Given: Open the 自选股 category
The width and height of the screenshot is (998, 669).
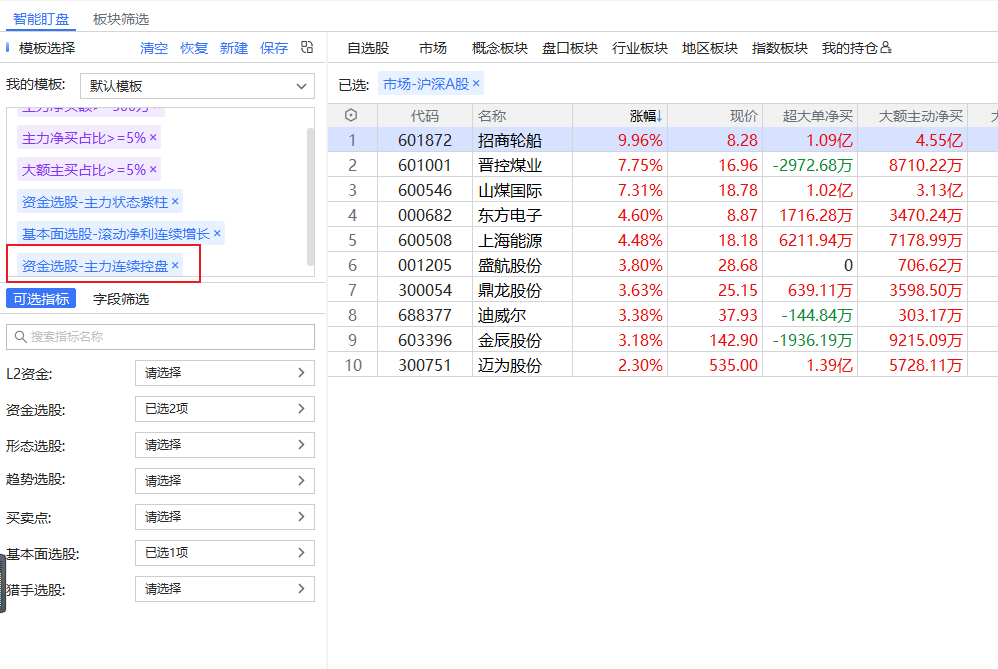Looking at the screenshot, I should (x=368, y=48).
